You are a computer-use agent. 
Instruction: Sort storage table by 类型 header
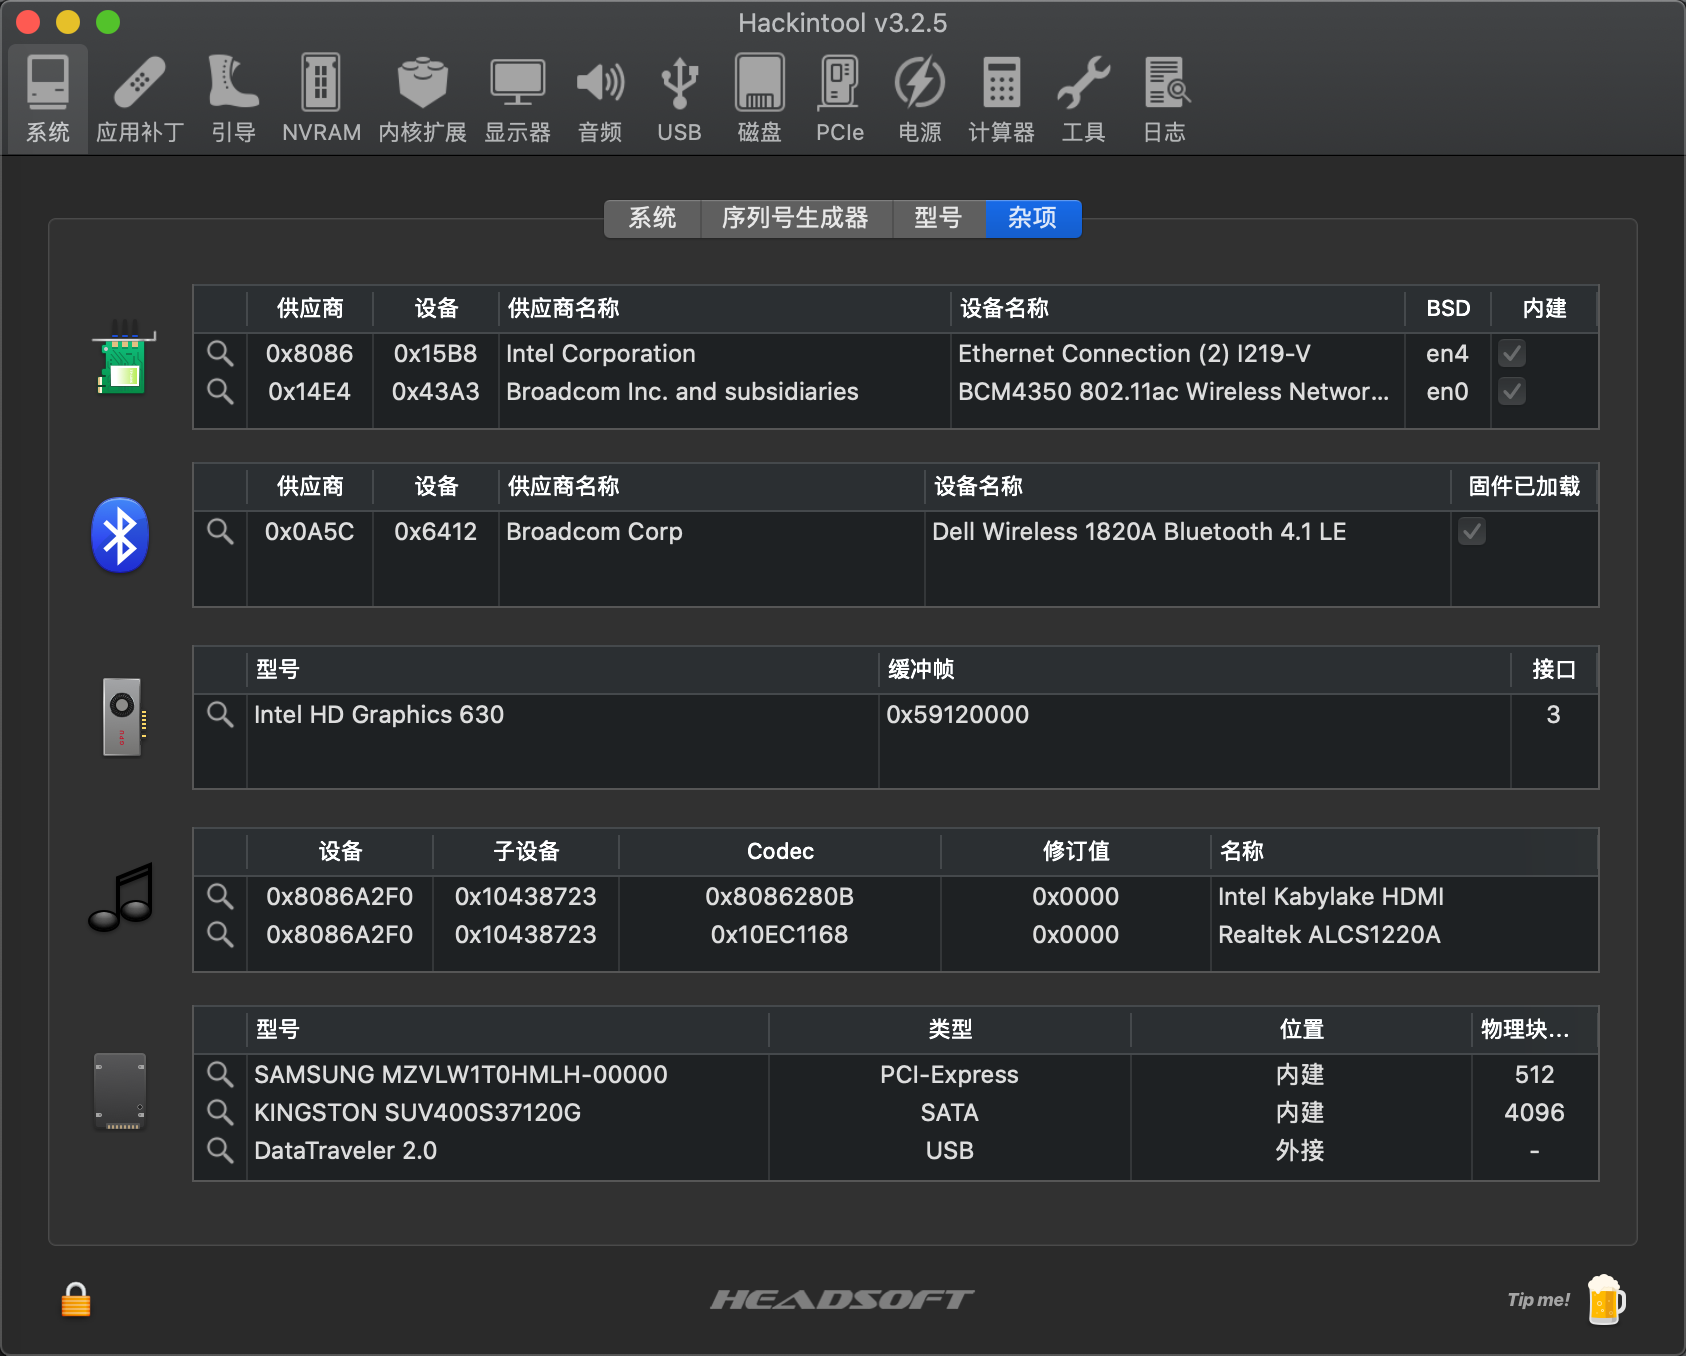[x=950, y=1029]
